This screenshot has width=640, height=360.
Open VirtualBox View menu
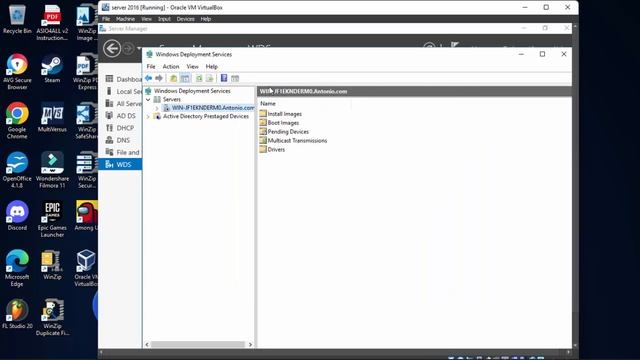point(146,19)
